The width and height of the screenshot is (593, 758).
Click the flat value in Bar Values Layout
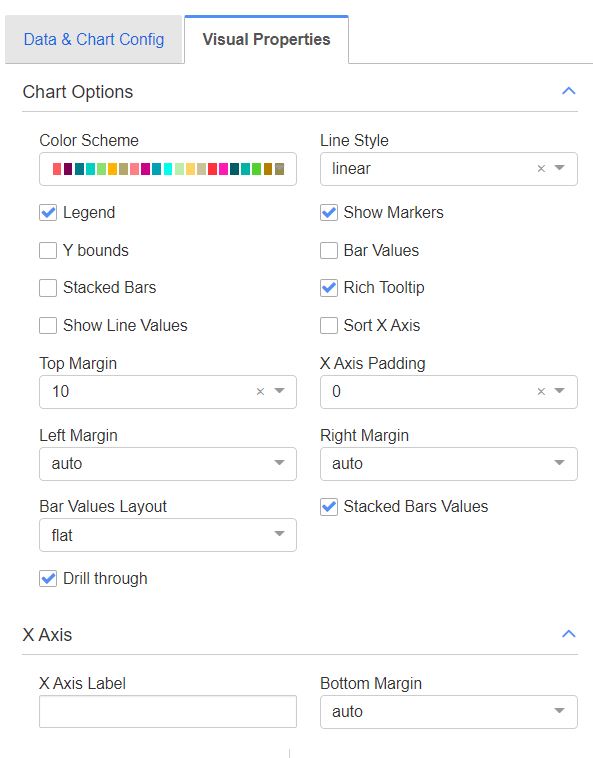coord(62,535)
